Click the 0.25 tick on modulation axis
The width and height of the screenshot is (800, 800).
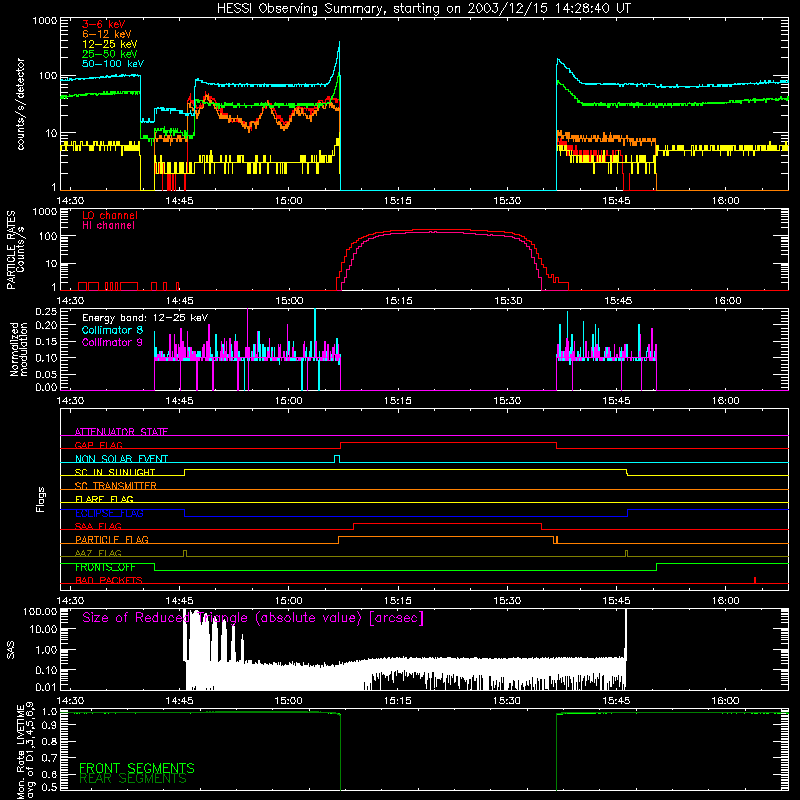click(x=46, y=311)
